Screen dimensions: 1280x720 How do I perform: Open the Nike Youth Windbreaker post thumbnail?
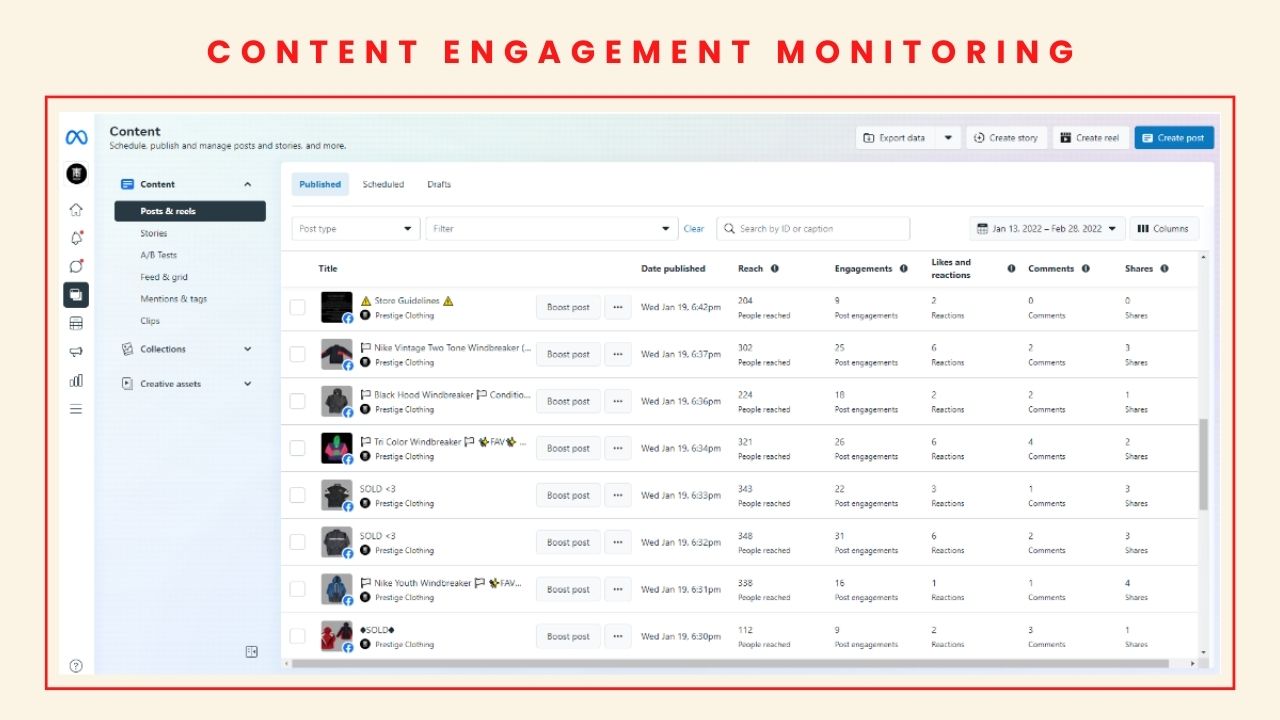(337, 589)
